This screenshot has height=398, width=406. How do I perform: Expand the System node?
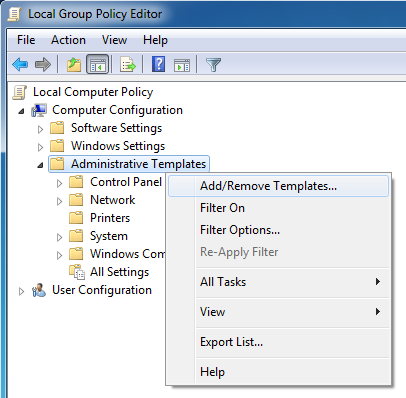[x=59, y=237]
